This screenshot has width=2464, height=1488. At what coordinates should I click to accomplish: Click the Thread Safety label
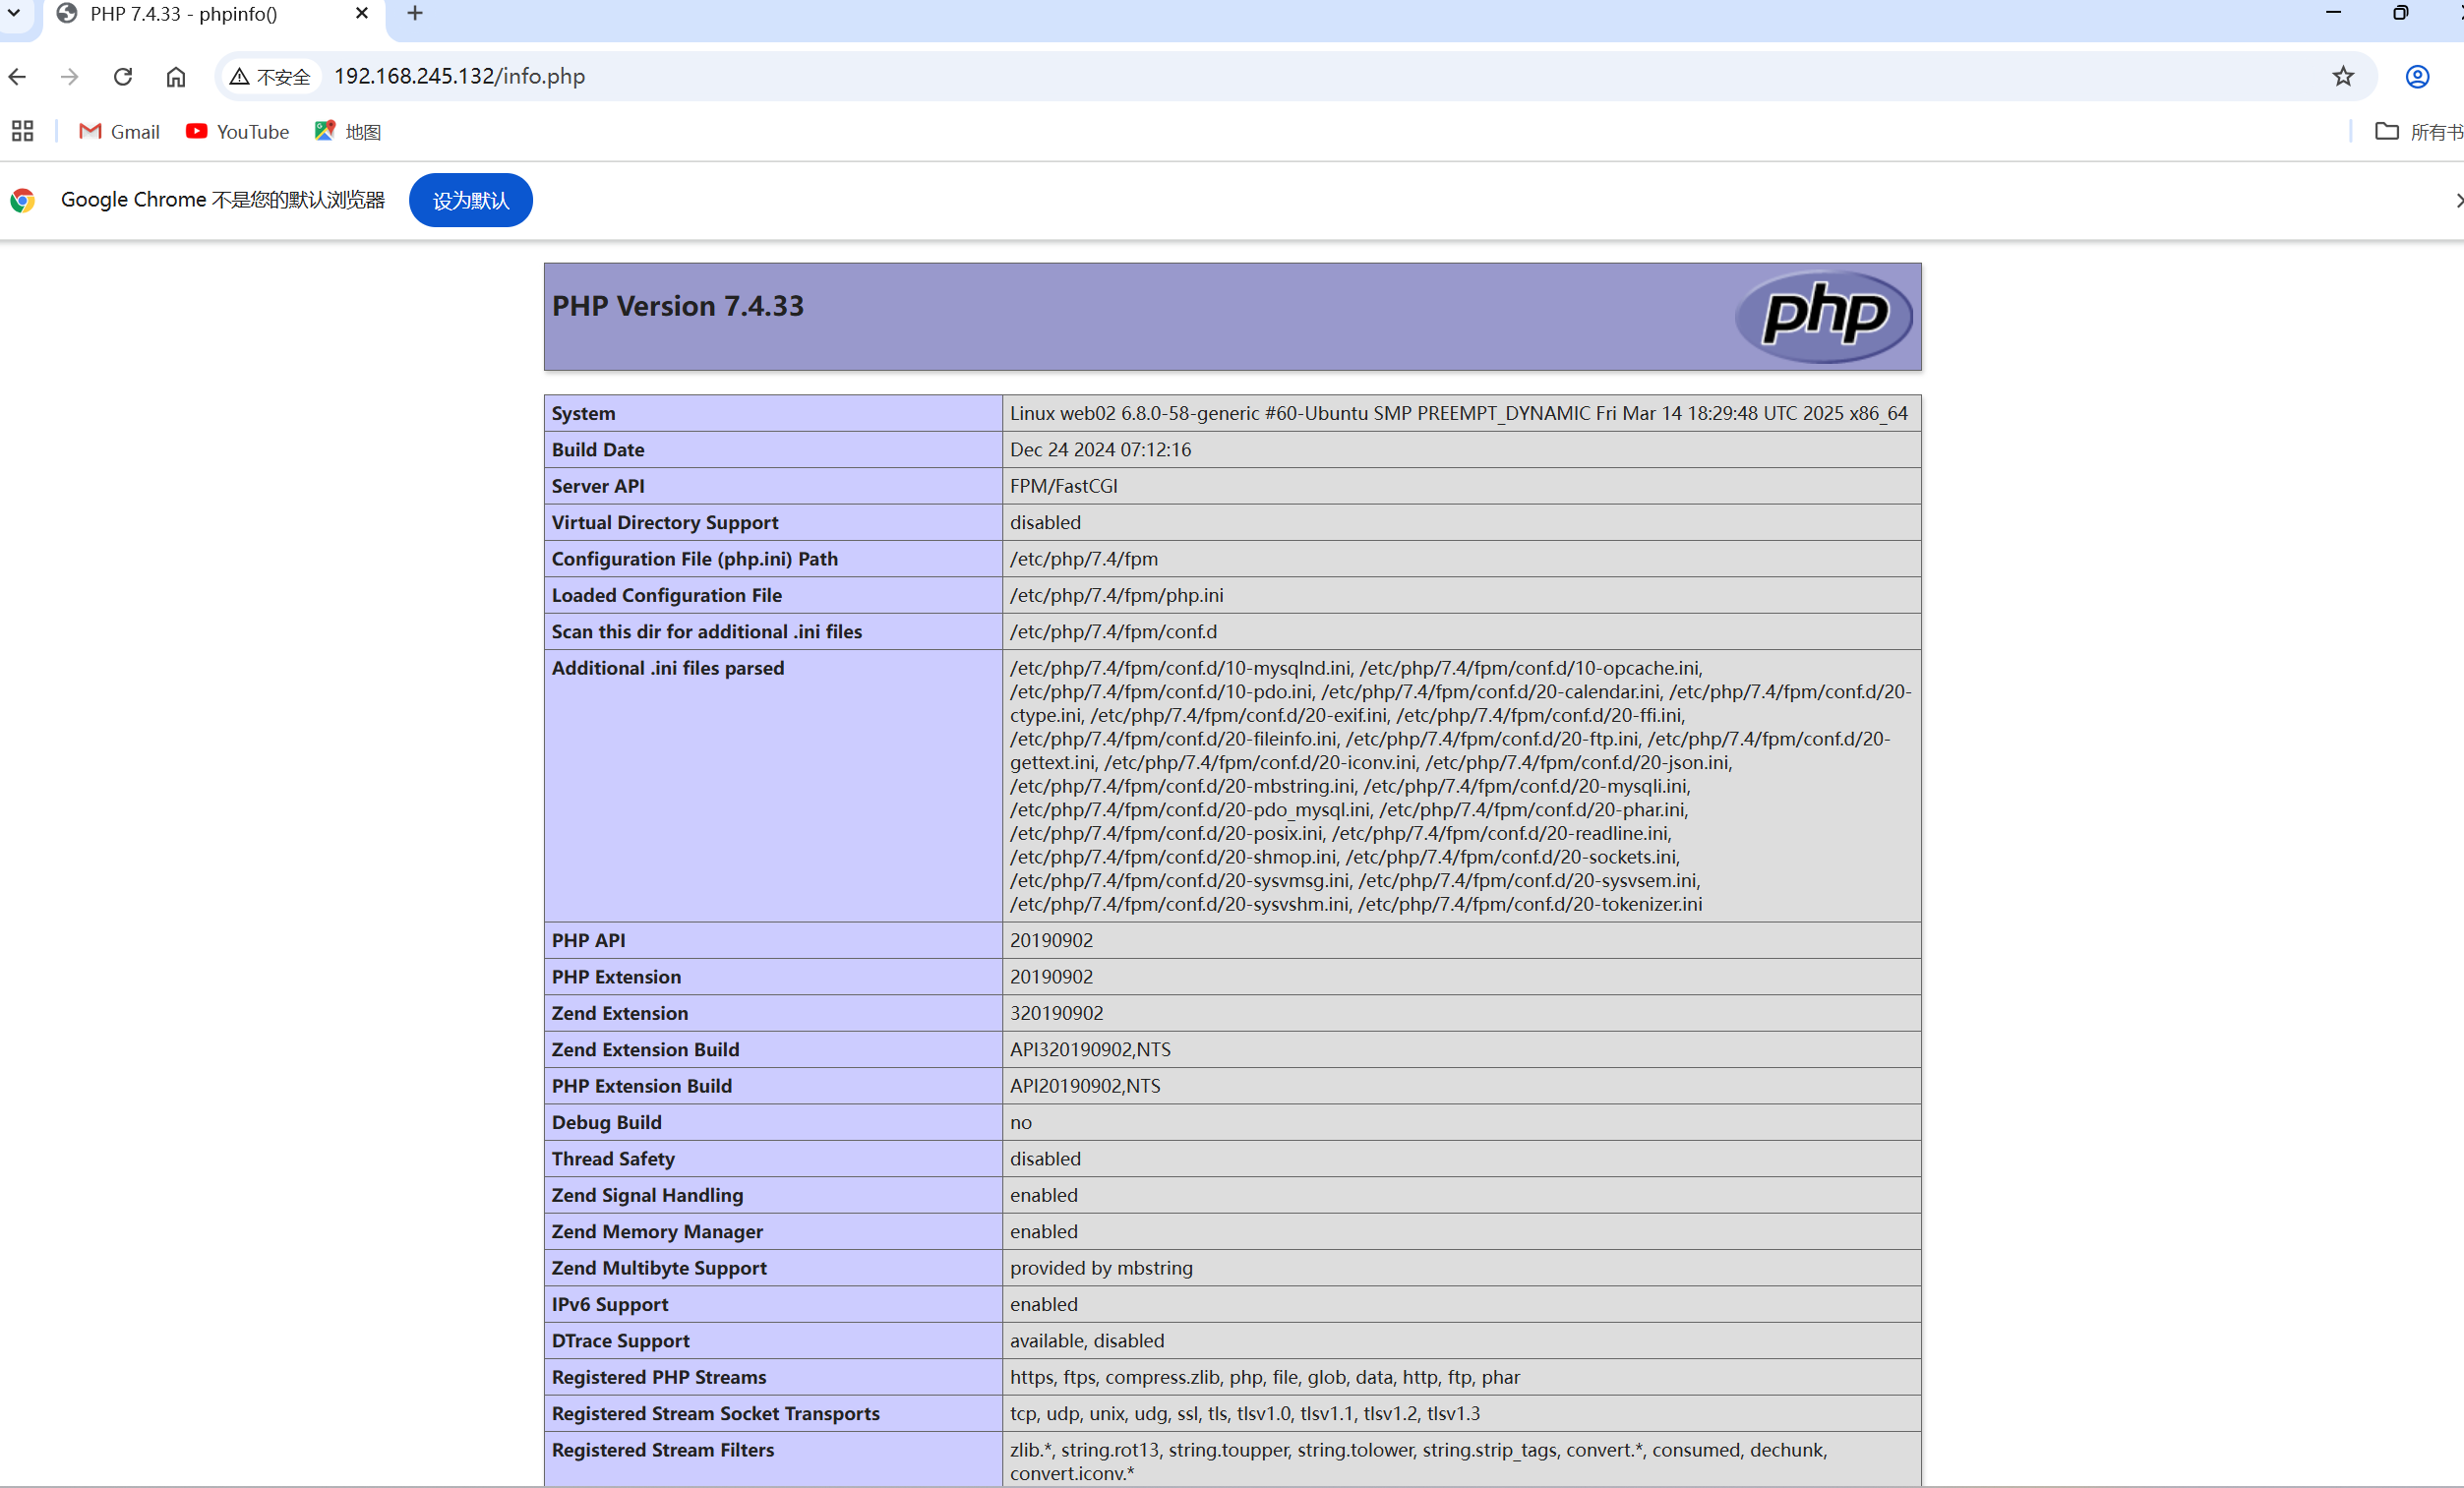coord(613,1158)
